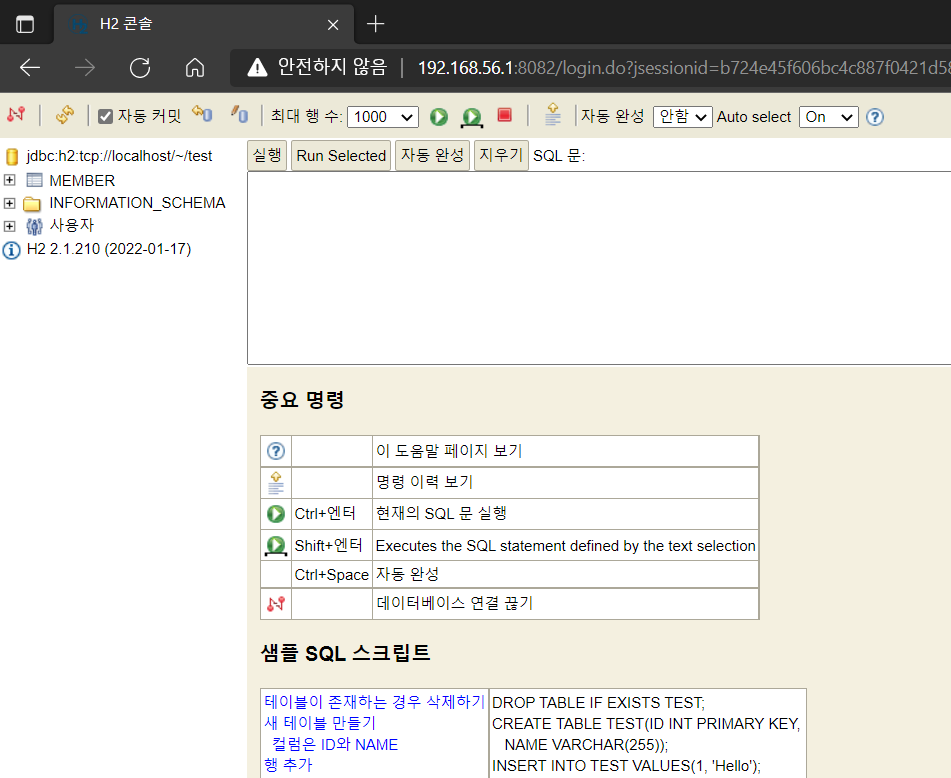This screenshot has height=778, width=951.
Task: Click inside the SQL statement text area
Action: (599, 268)
